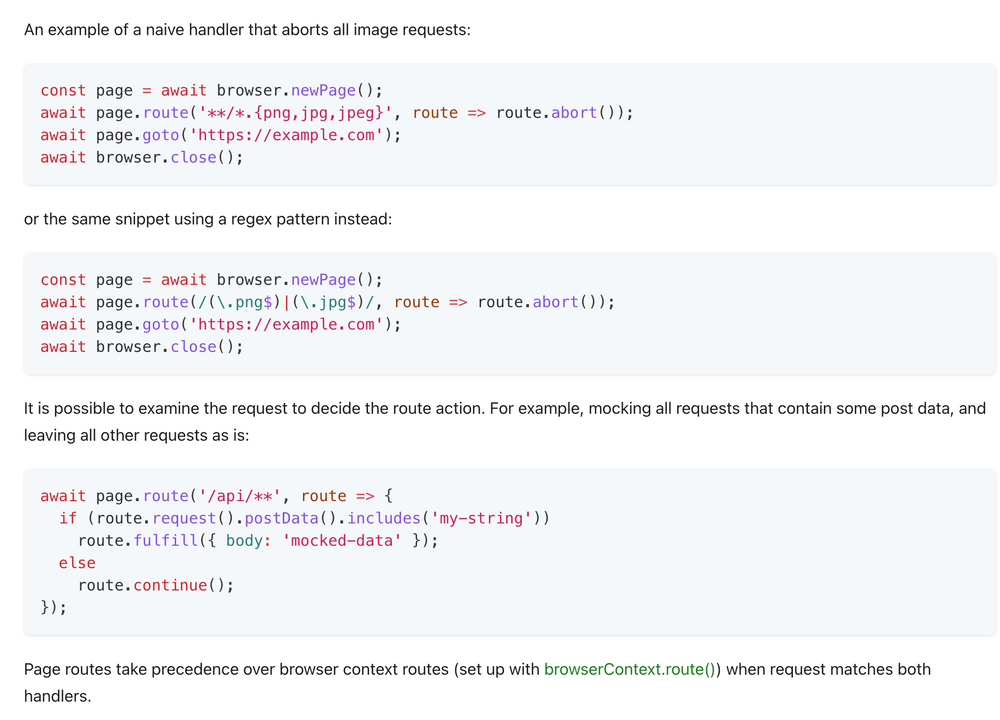Click the includes method name
Image resolution: width=1000 pixels, height=720 pixels.
coord(384,518)
